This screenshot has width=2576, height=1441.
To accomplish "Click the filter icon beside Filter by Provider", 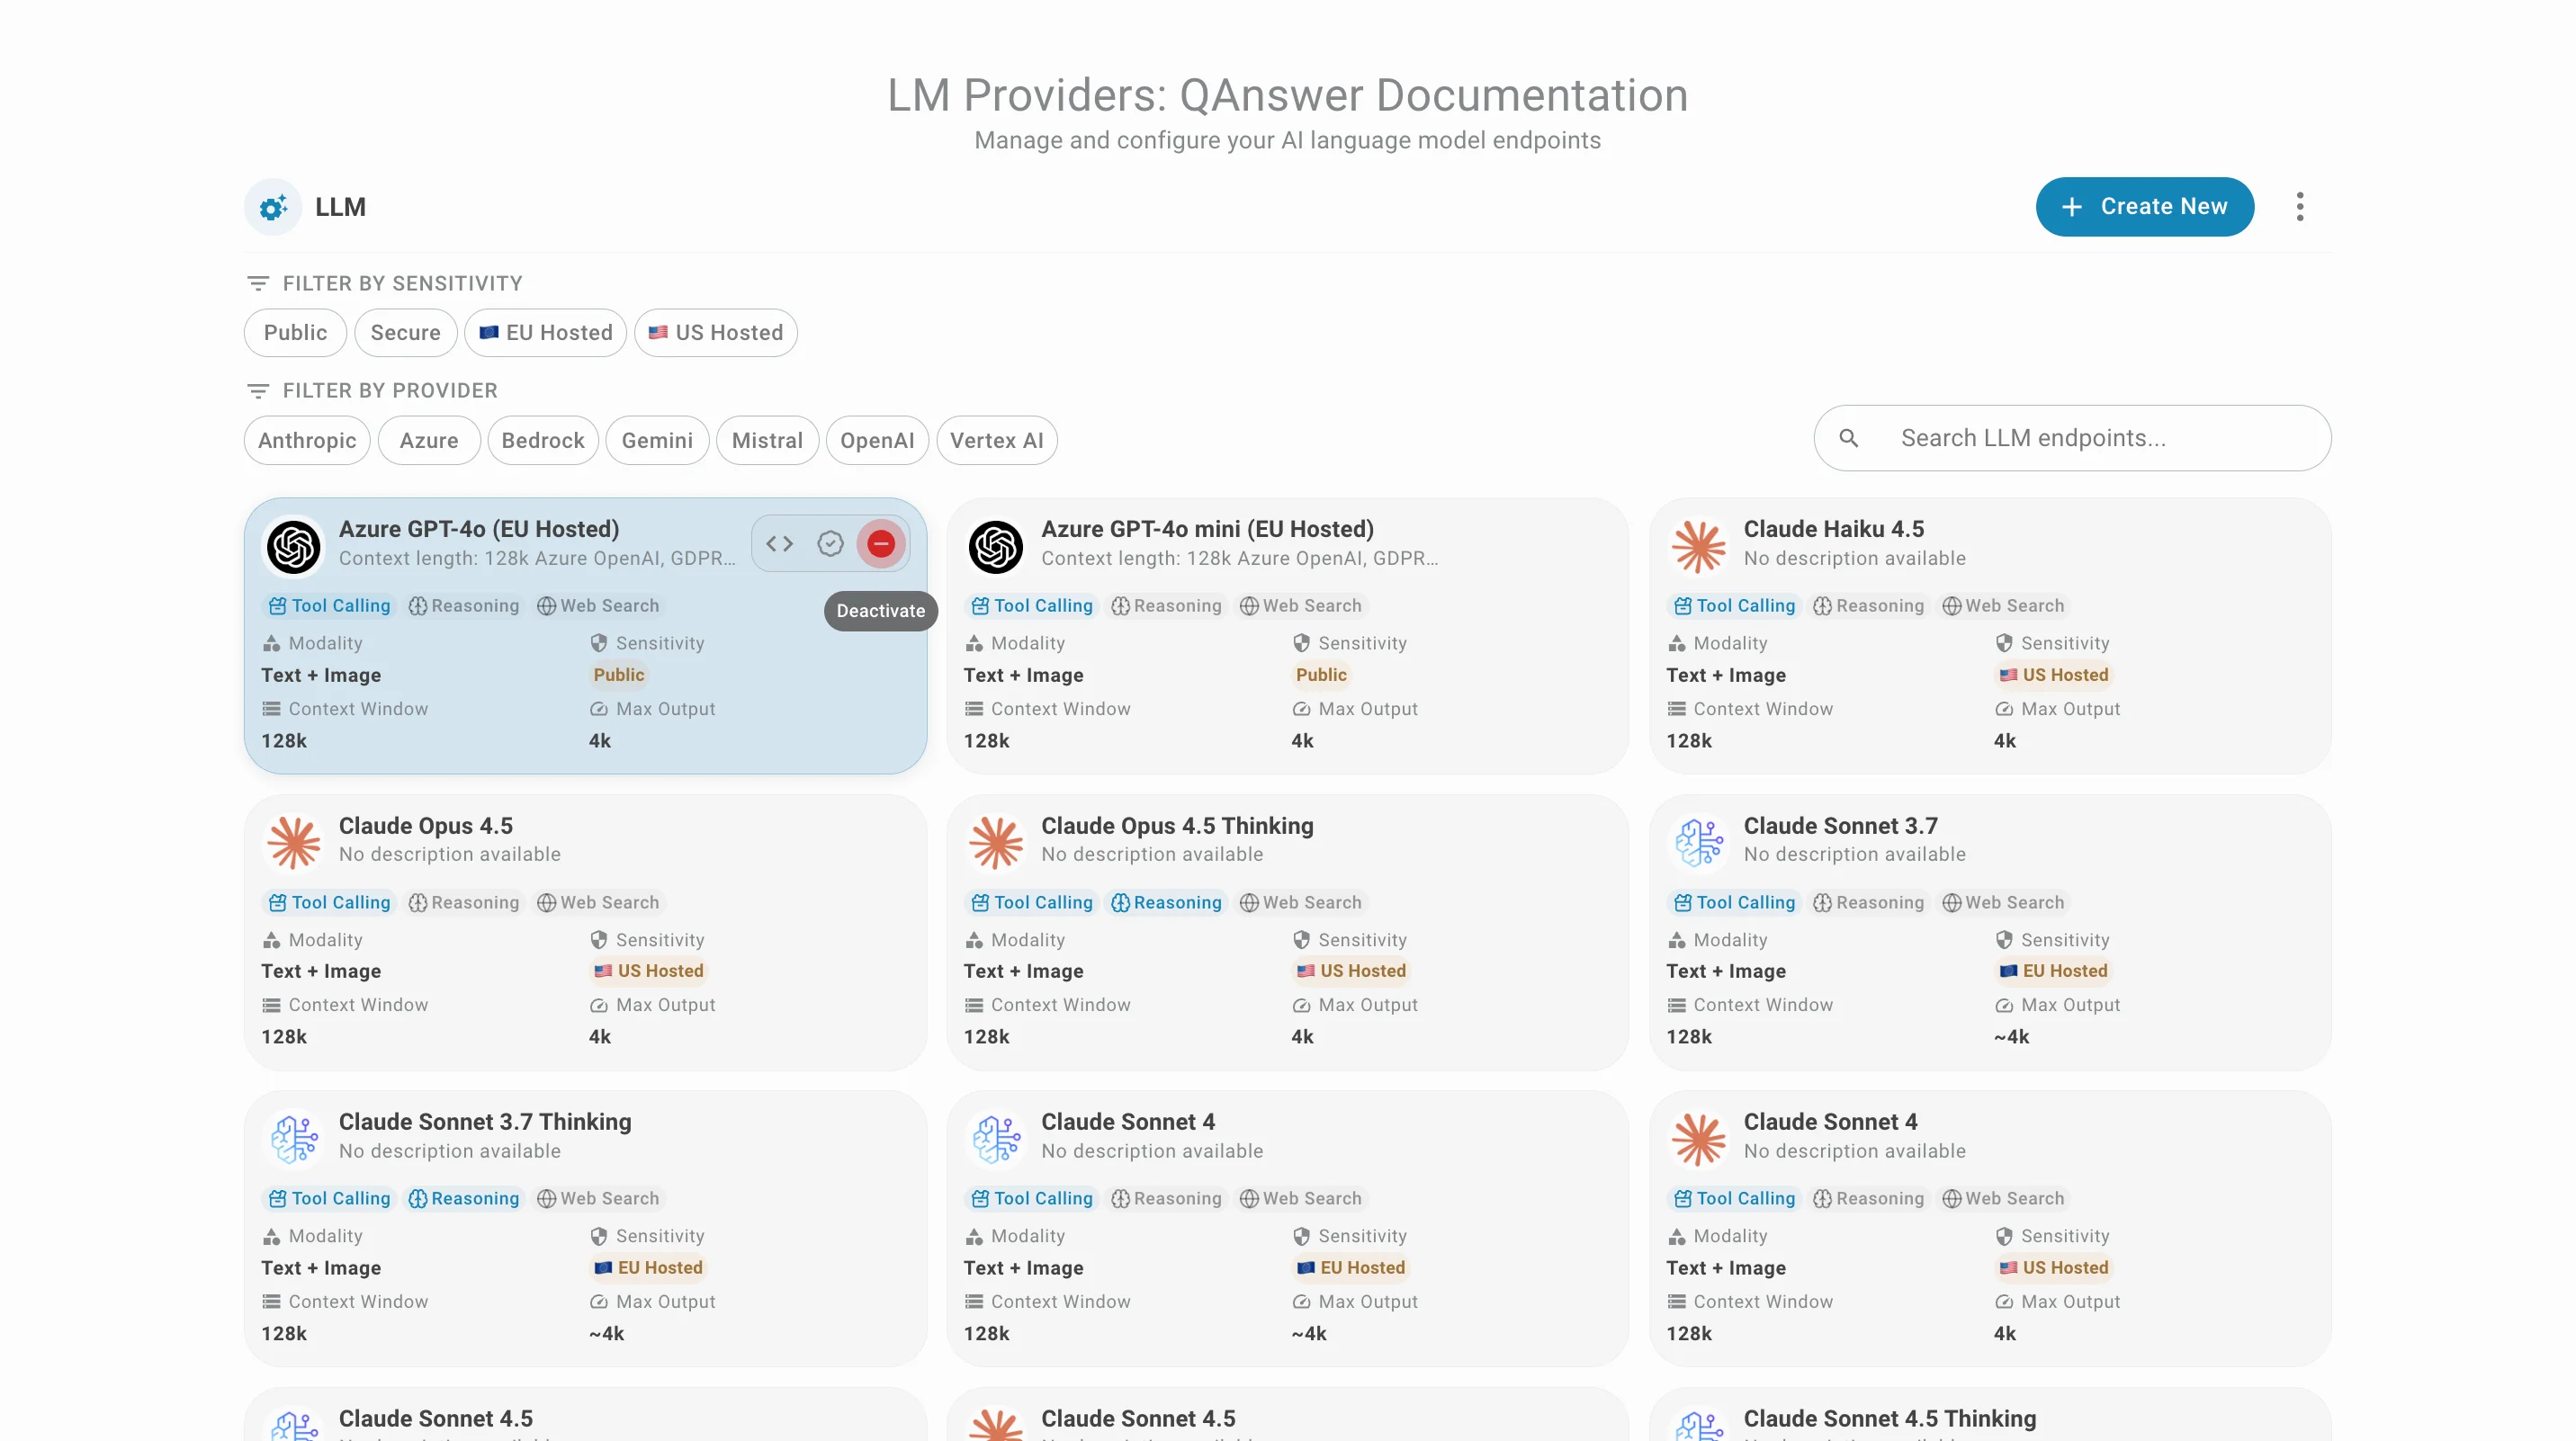I will (258, 391).
